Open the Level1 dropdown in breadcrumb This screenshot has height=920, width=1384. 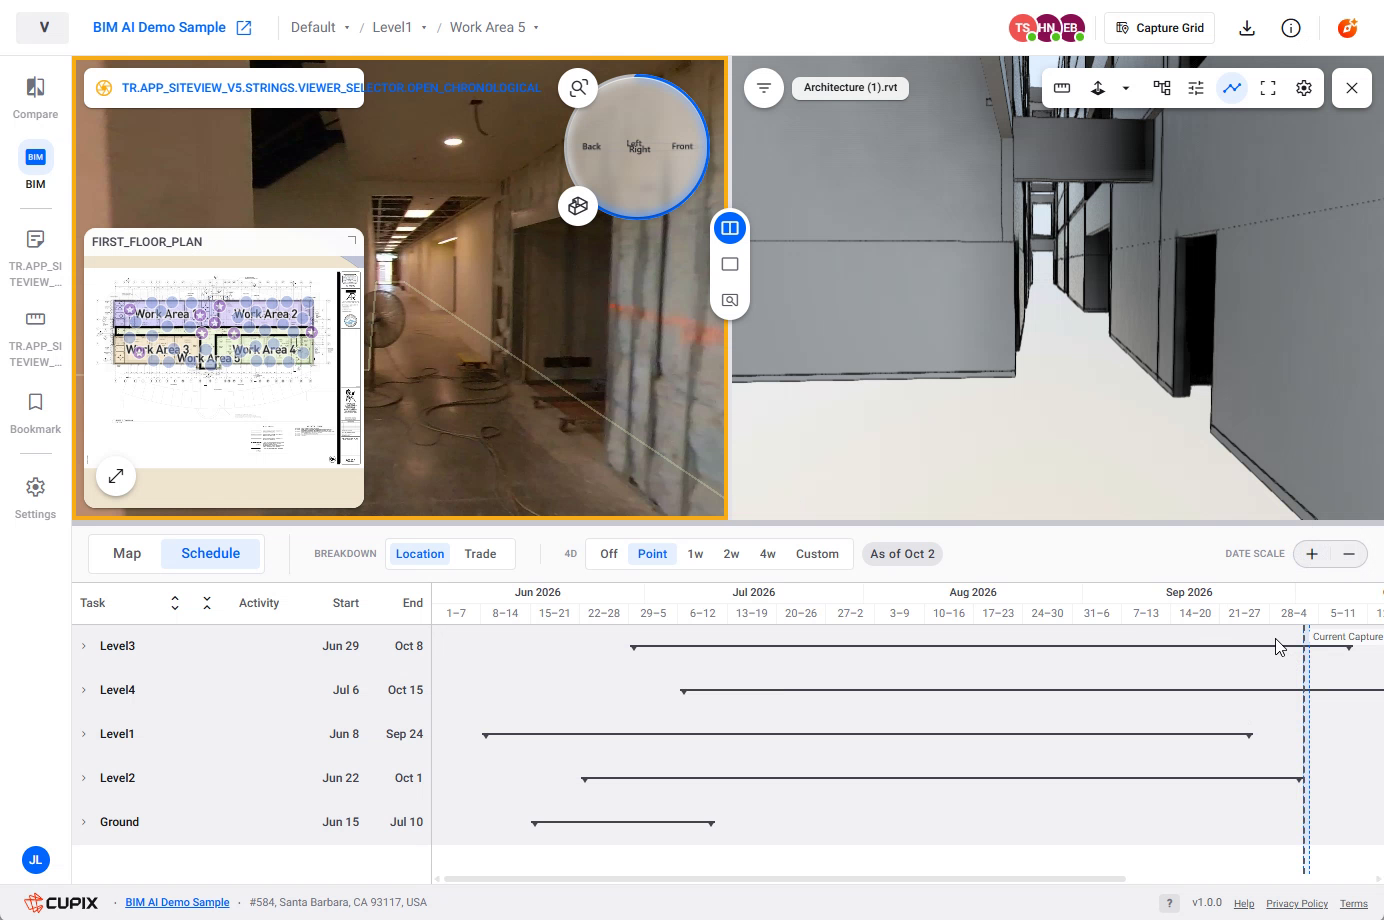pos(399,28)
